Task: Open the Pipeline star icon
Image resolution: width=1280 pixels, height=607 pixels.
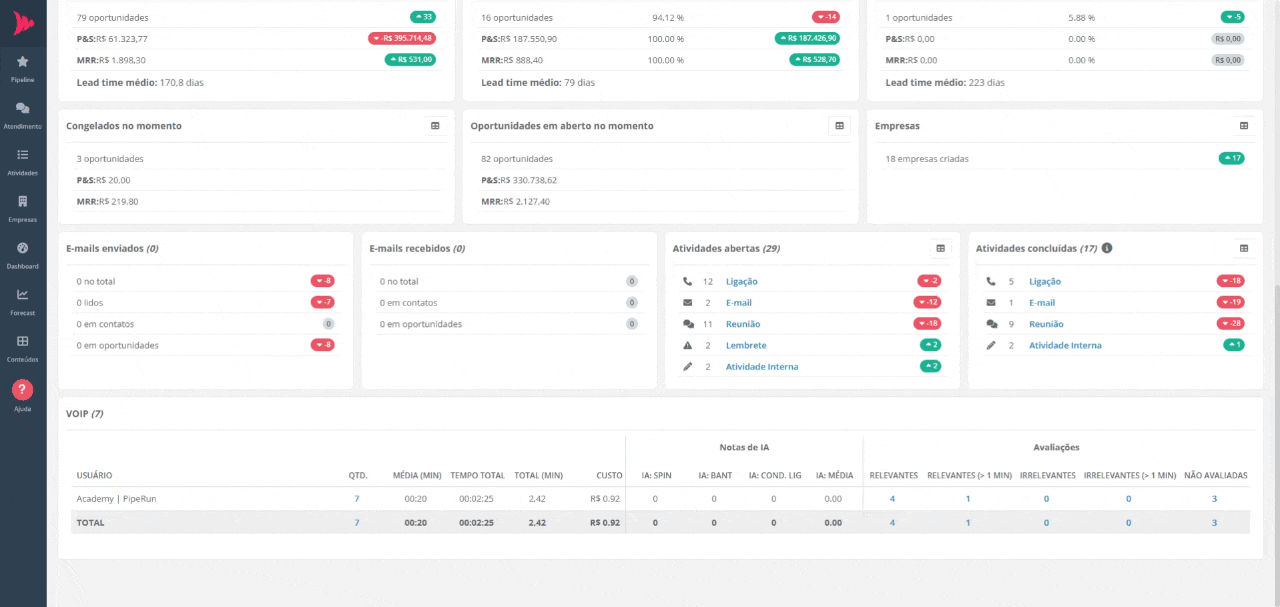Action: pyautogui.click(x=23, y=62)
